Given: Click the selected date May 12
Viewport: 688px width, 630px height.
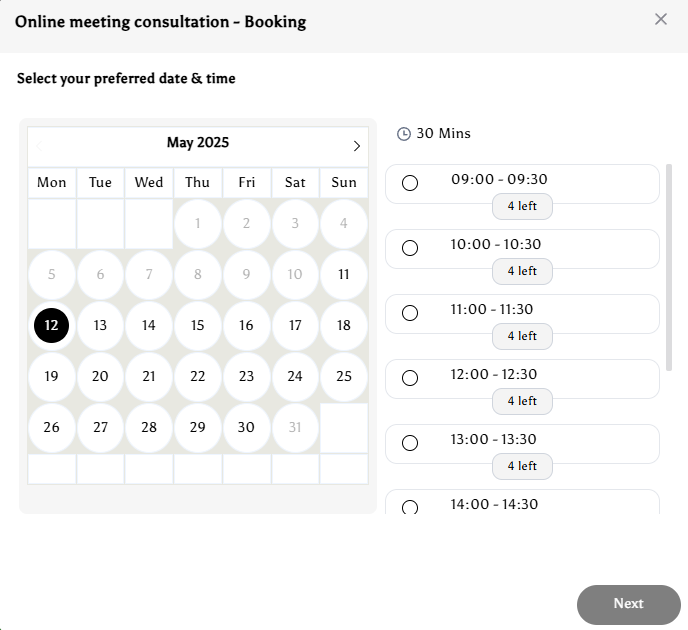Looking at the screenshot, I should click(52, 325).
